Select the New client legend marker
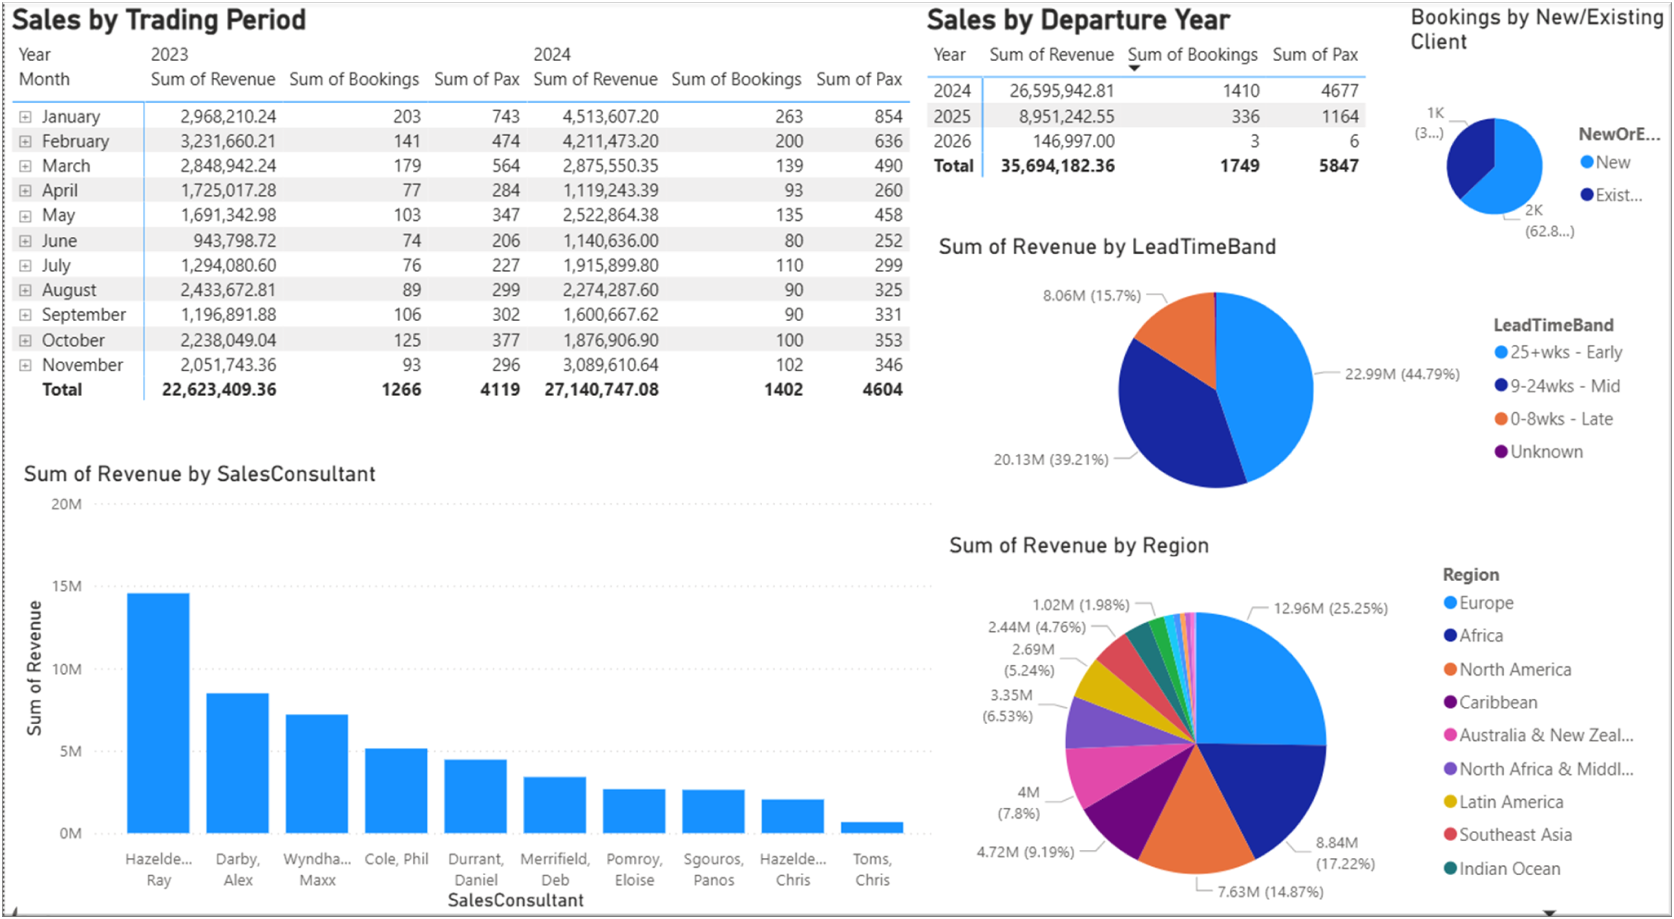 tap(1586, 162)
